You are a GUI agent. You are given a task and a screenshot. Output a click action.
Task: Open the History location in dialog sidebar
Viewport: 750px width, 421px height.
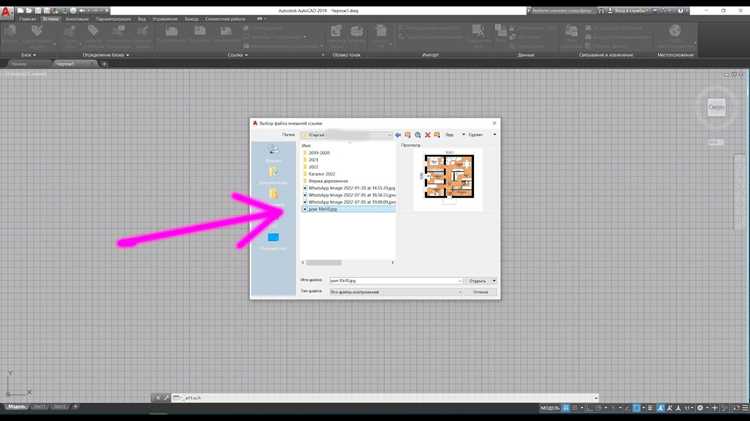273,153
